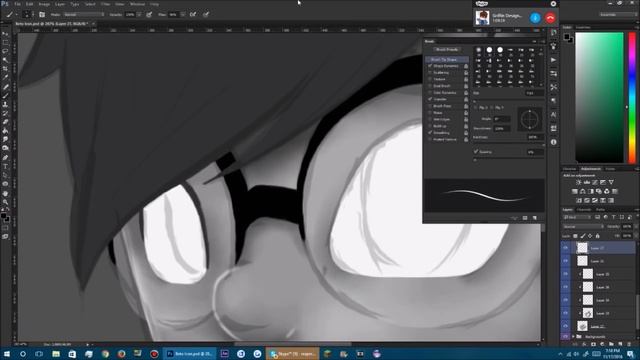The image size is (640, 360).
Task: Toggle the Brush panel icon in options bar
Action: click(42, 14)
